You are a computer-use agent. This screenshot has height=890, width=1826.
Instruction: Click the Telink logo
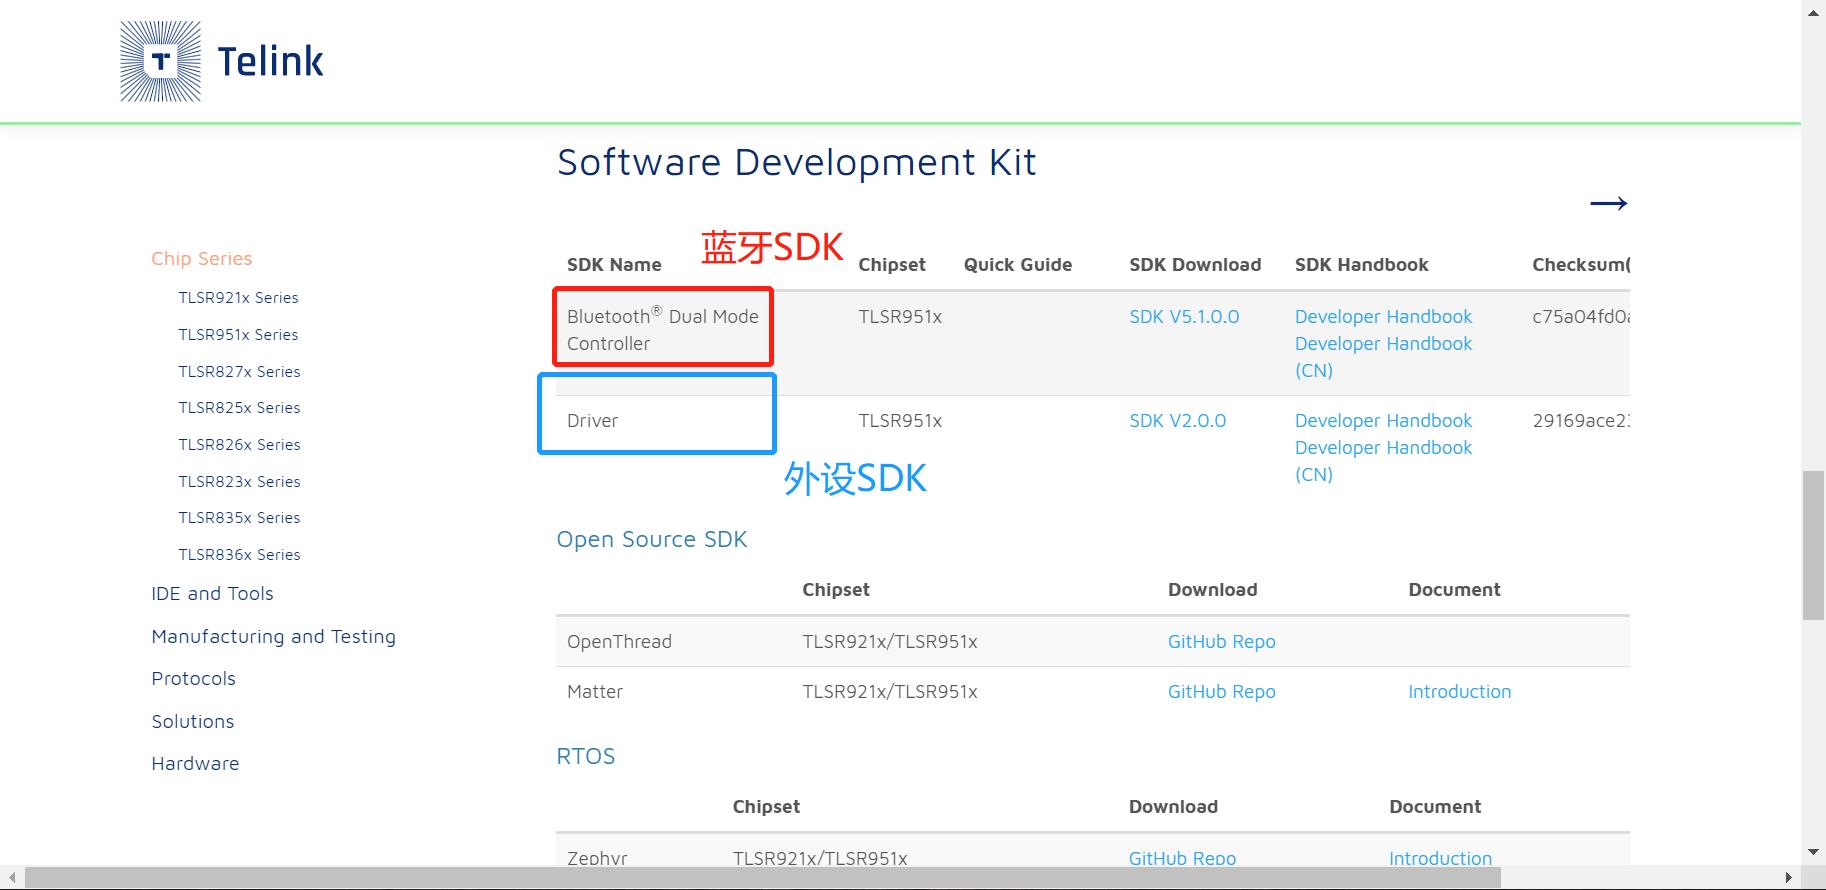[x=222, y=61]
